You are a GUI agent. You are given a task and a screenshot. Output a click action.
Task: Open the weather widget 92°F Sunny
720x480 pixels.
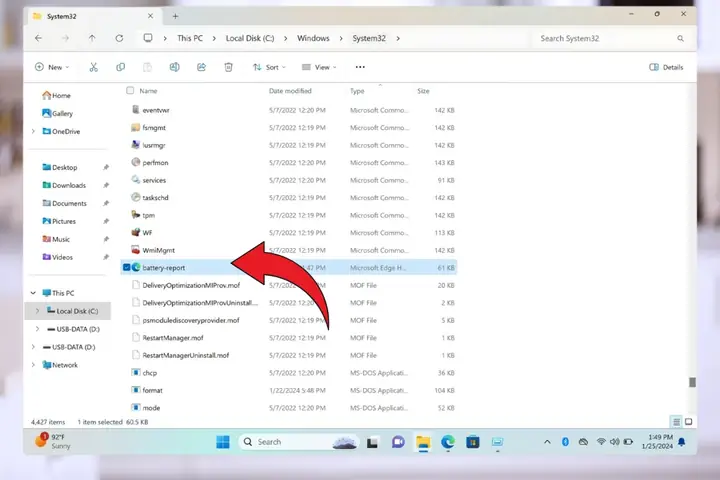tap(54, 441)
